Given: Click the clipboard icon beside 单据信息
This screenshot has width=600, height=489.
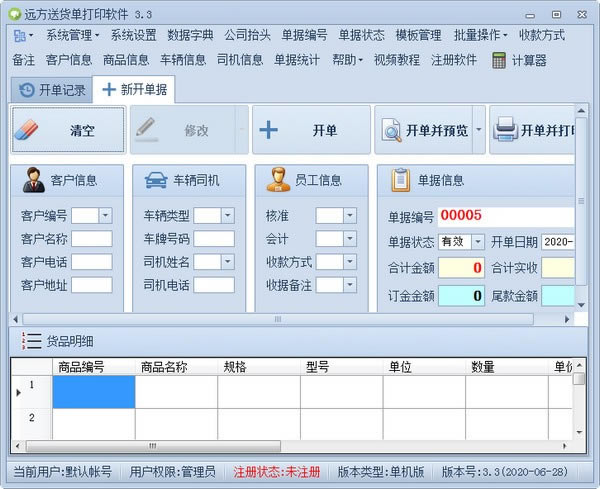Looking at the screenshot, I should point(400,180).
